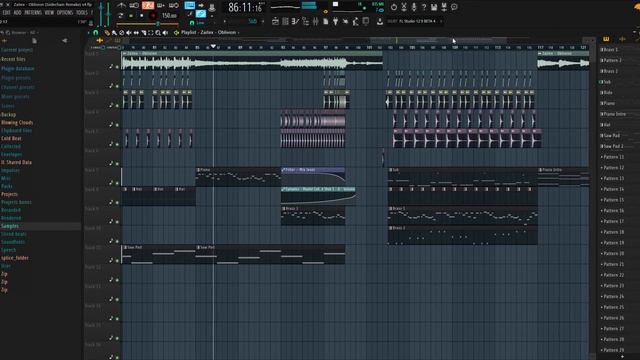Expand the Samples folder
The width and height of the screenshot is (640, 360).
click(10, 226)
